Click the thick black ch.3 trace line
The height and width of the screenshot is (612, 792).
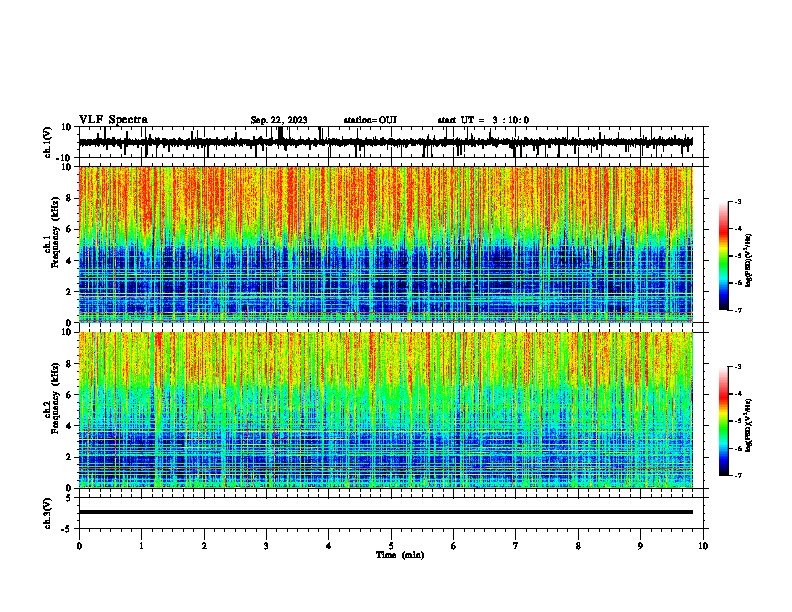(386, 512)
